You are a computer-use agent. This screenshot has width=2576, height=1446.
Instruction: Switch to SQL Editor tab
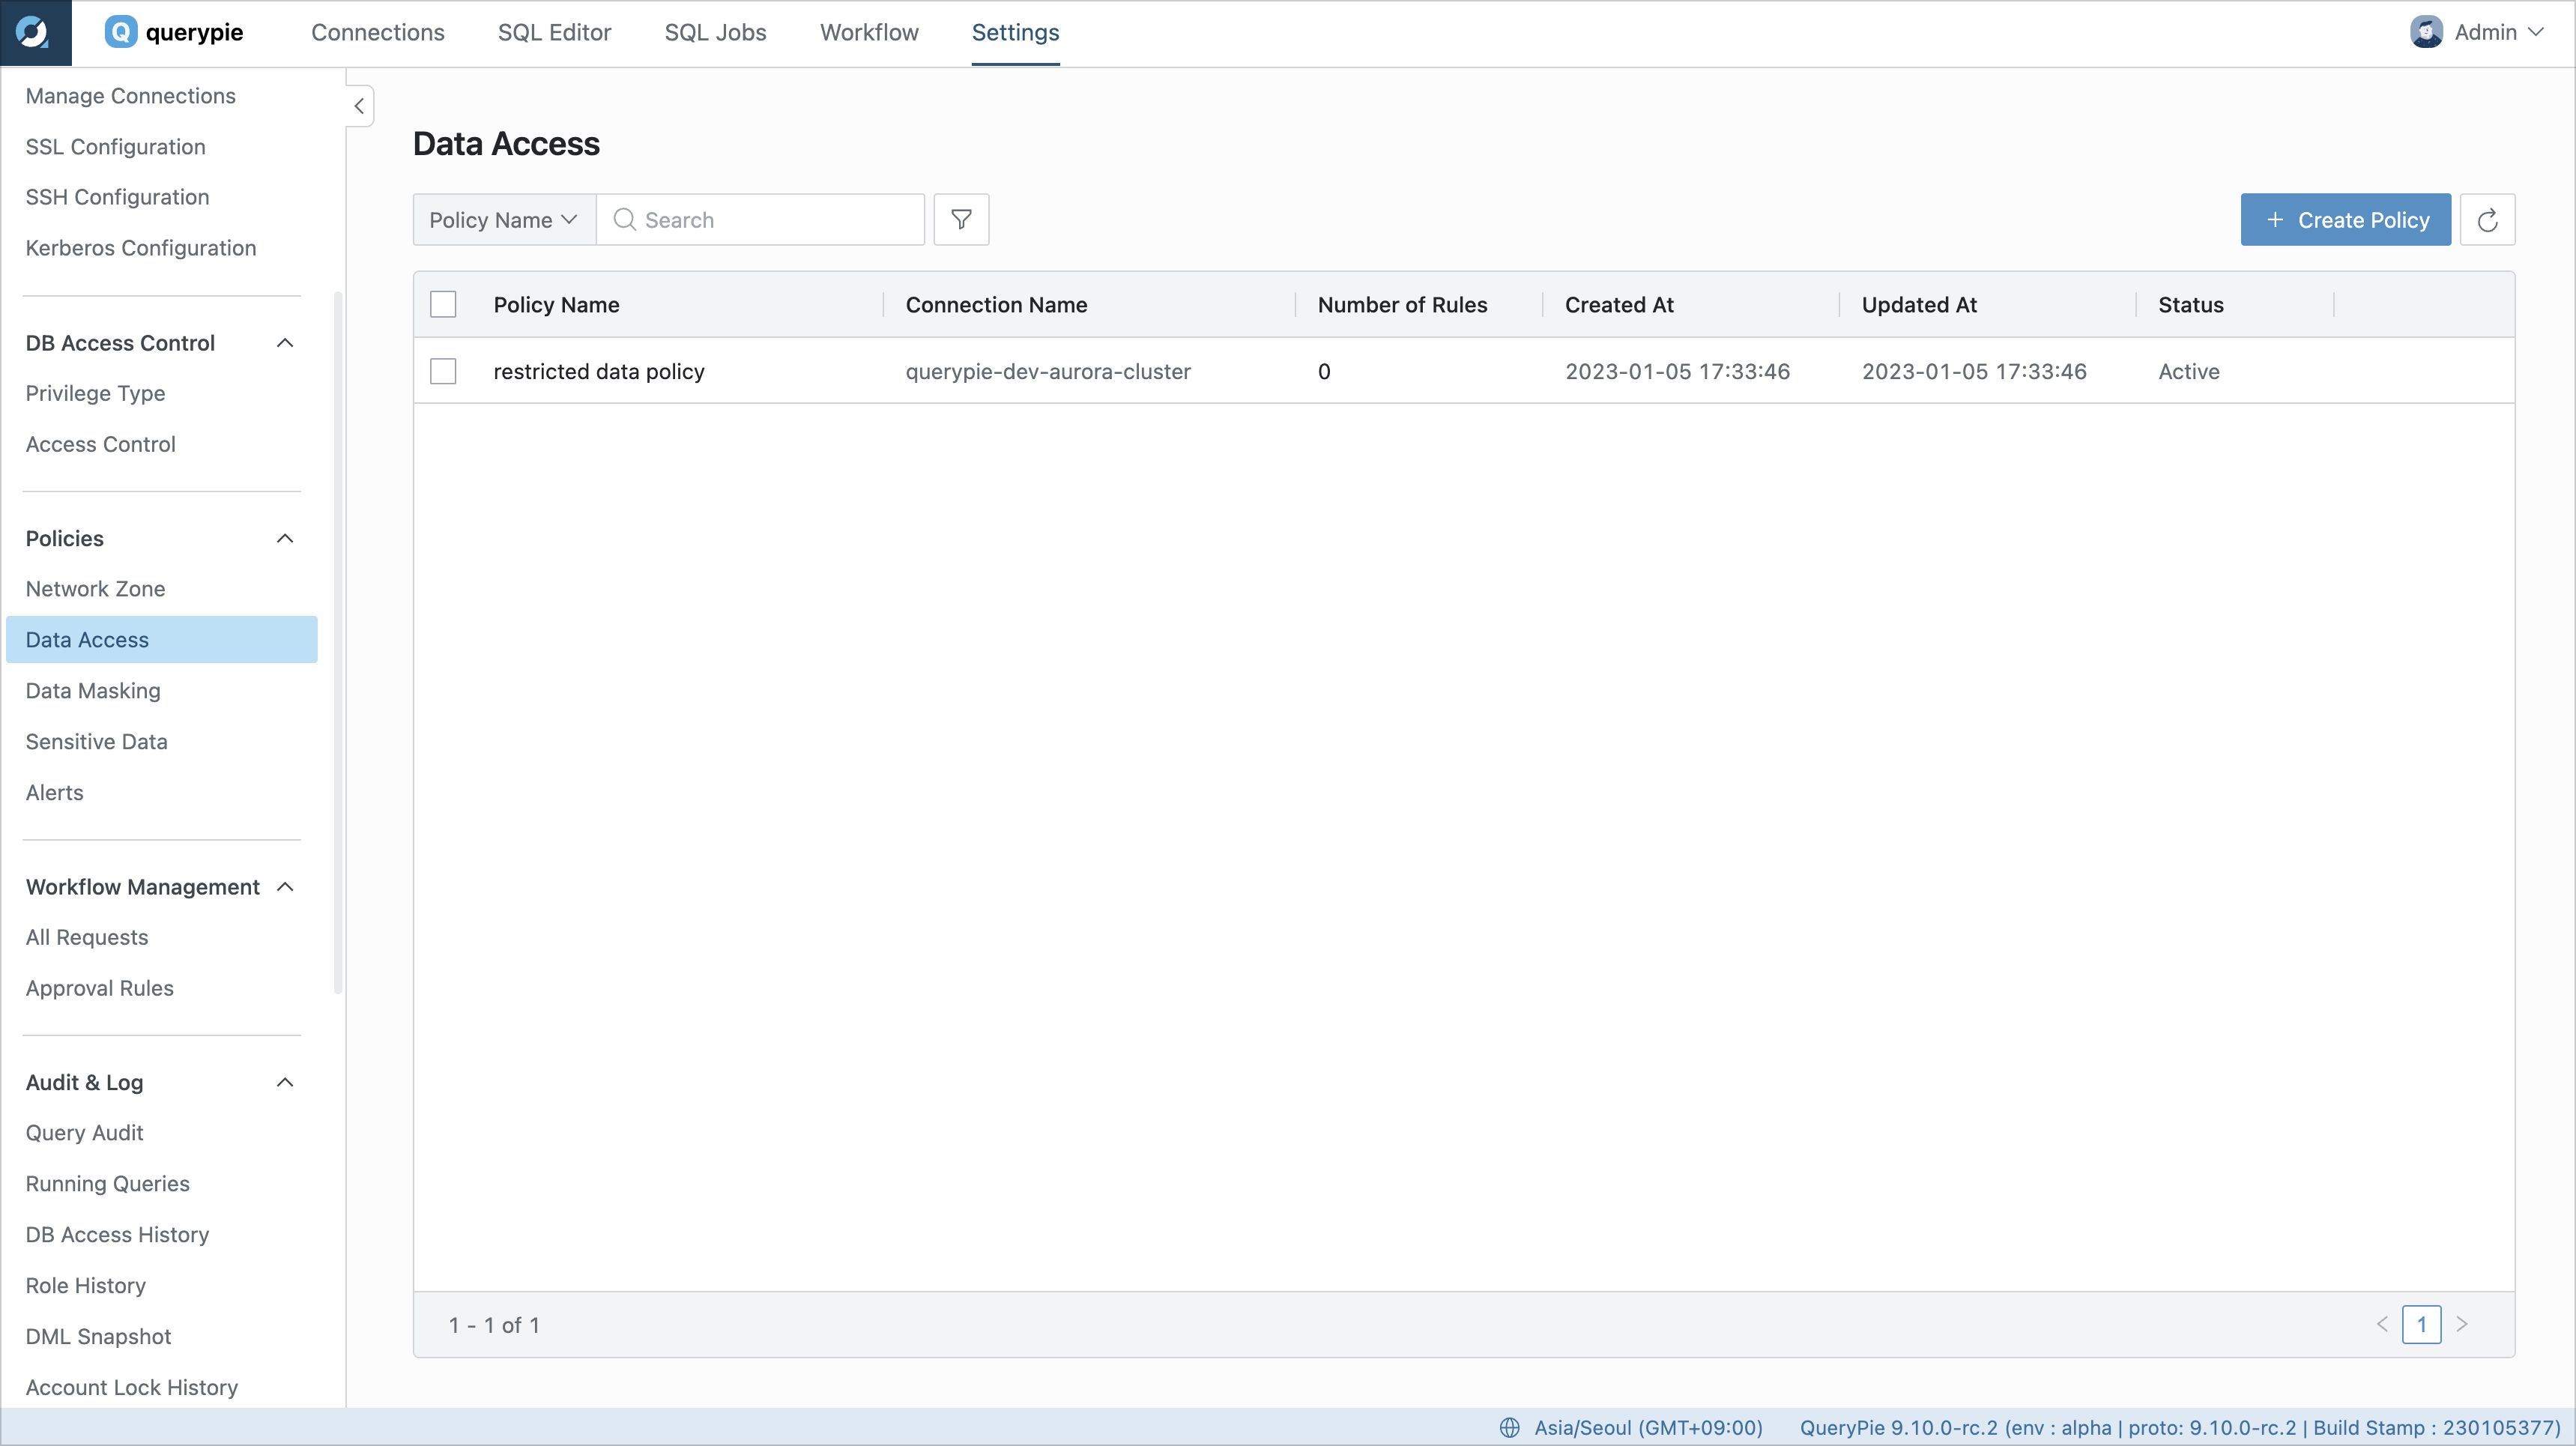tap(554, 32)
